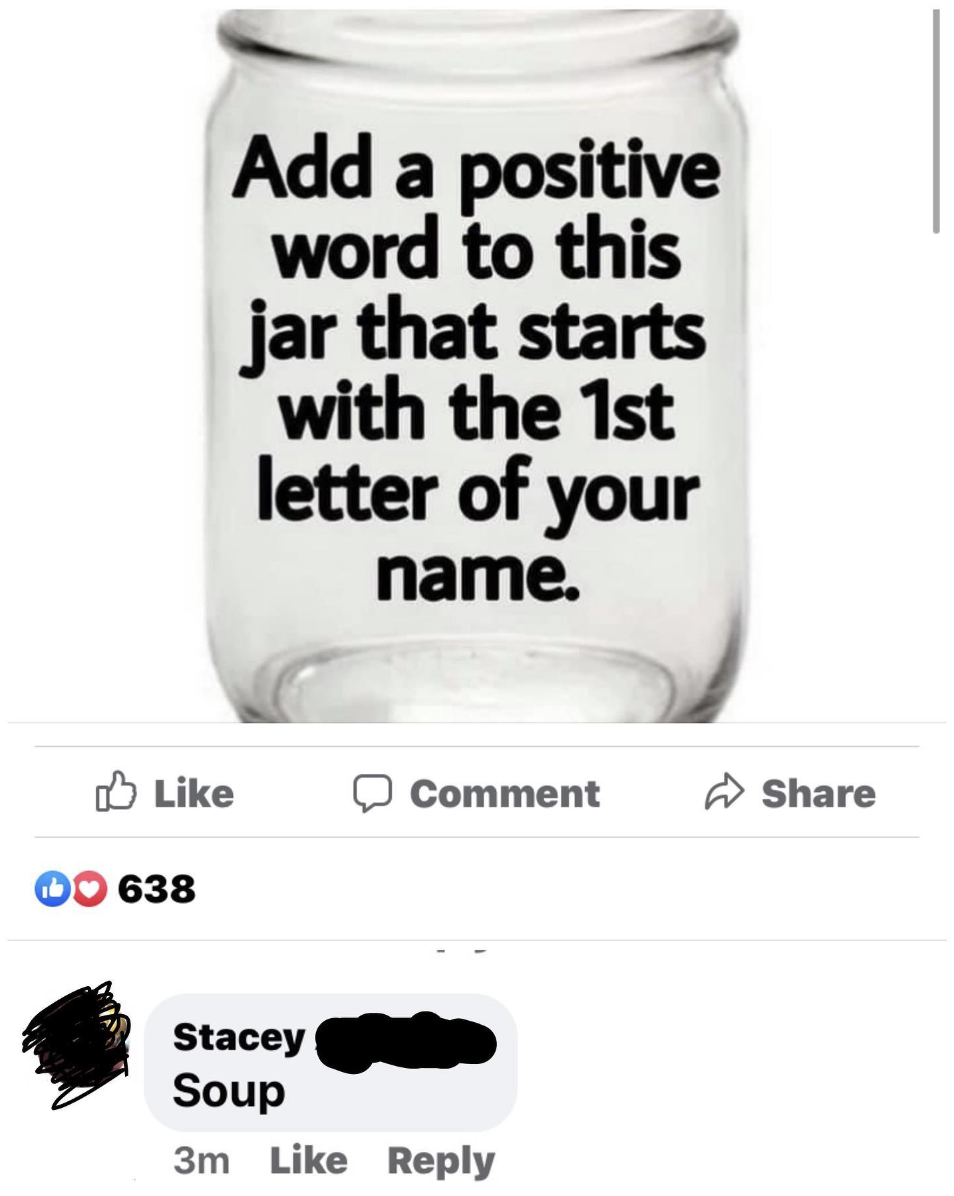Open Stacey's profile from commenter name
This screenshot has width=954, height=1196.
click(x=239, y=1037)
